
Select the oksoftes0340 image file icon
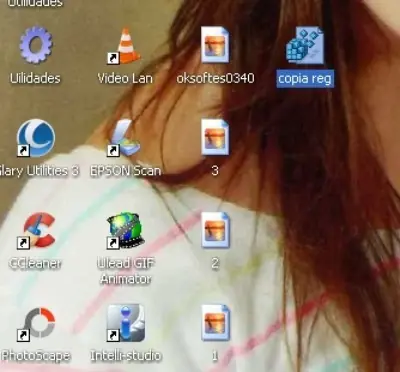215,45
